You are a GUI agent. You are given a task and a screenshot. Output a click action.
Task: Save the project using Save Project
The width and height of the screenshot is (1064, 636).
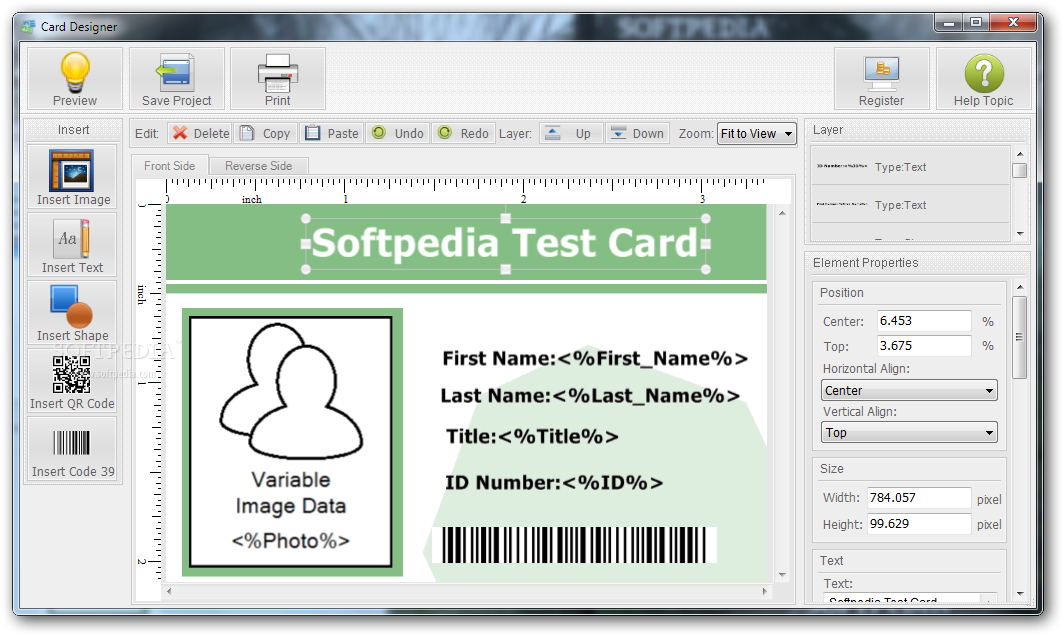point(176,79)
